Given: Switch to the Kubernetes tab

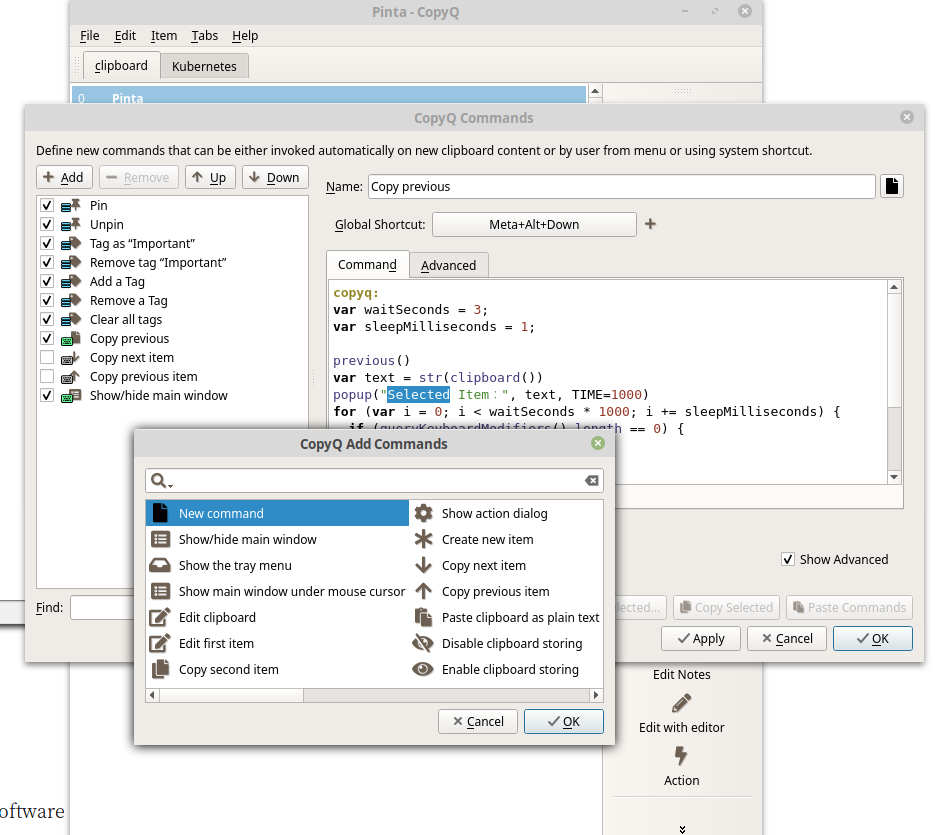Looking at the screenshot, I should [205, 66].
